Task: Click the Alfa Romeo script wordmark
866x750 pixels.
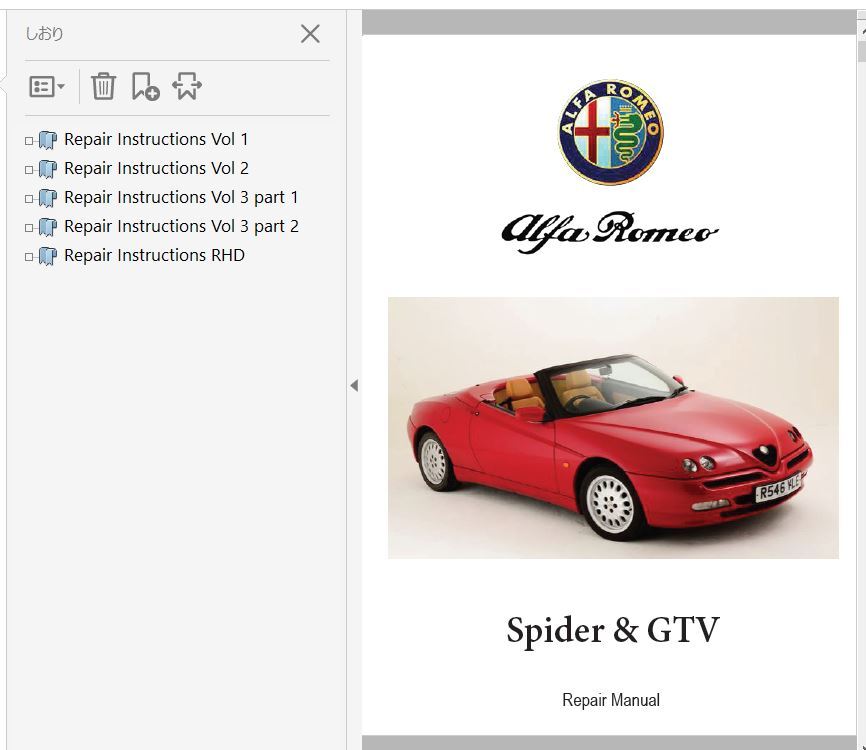Action: 610,232
